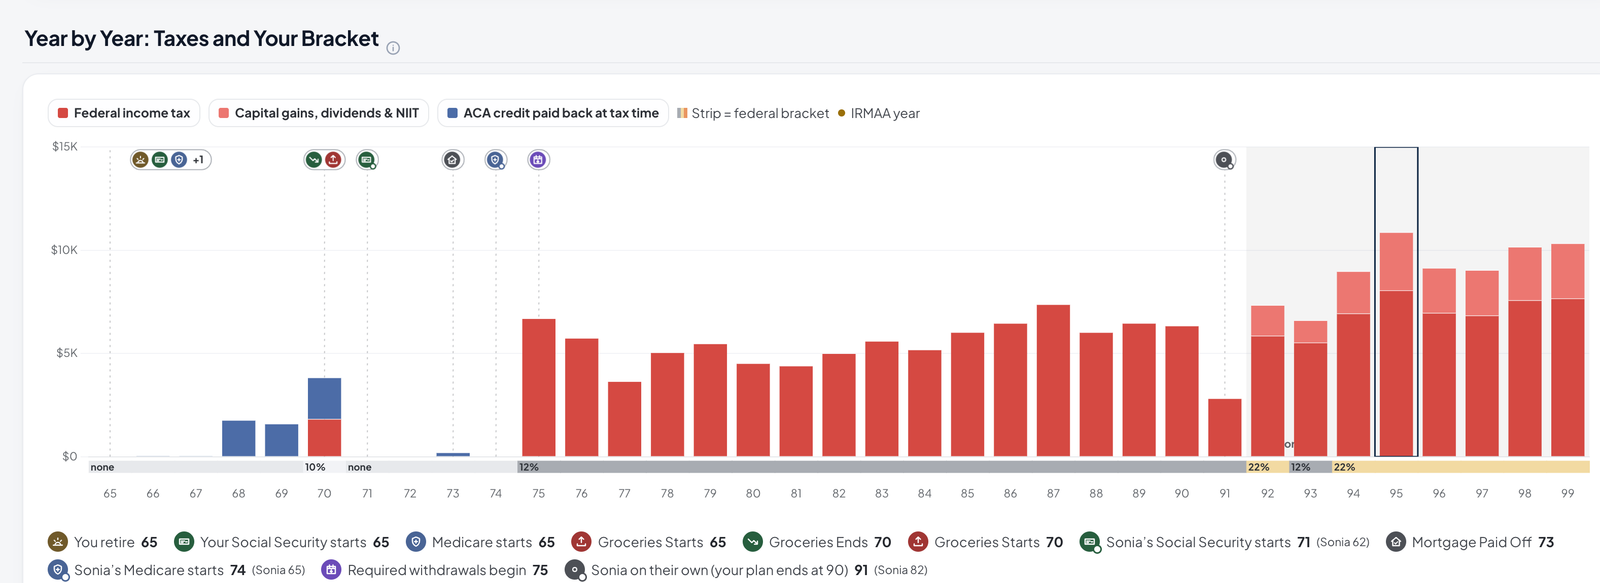This screenshot has width=1600, height=583.
Task: Click the Required withdrawals begin icon in the bottom legend
Action: (x=331, y=570)
